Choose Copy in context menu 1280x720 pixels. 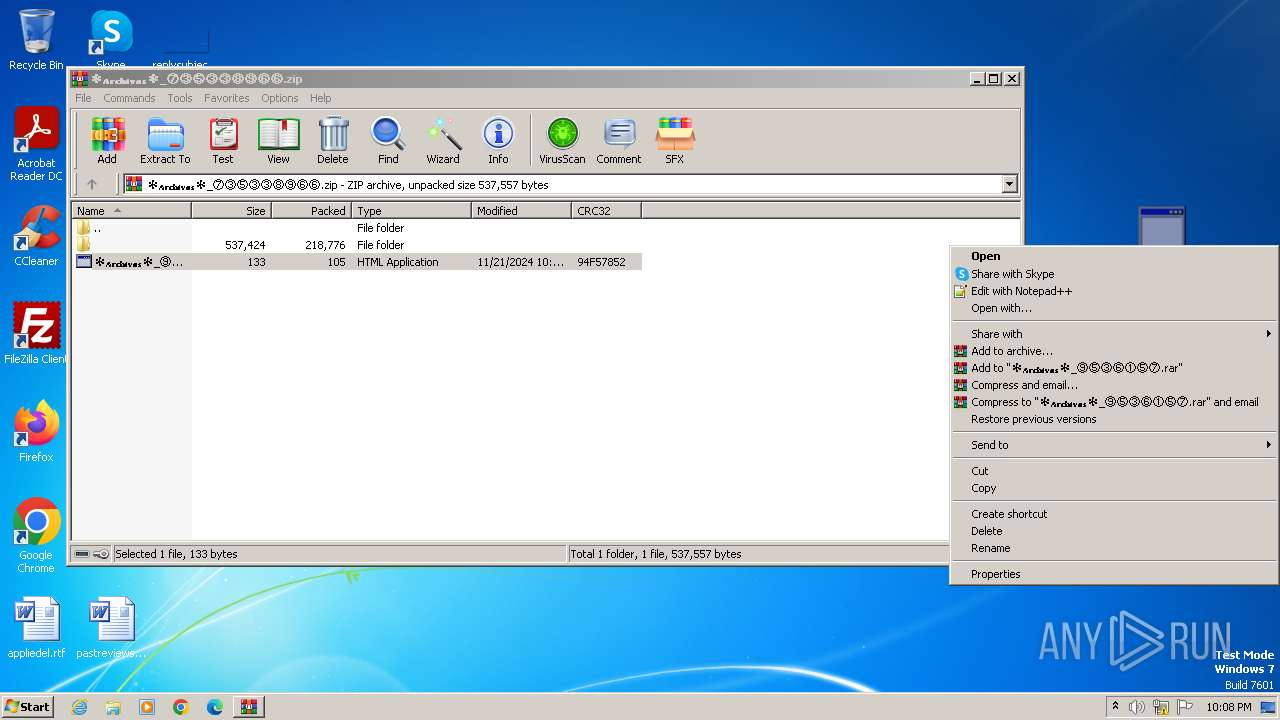[x=1114, y=488]
